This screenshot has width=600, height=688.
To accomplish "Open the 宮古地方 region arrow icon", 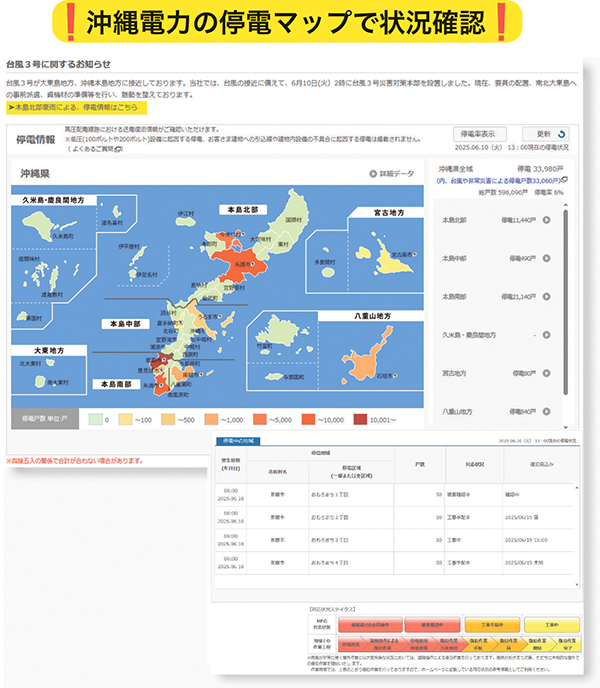I will coord(546,373).
